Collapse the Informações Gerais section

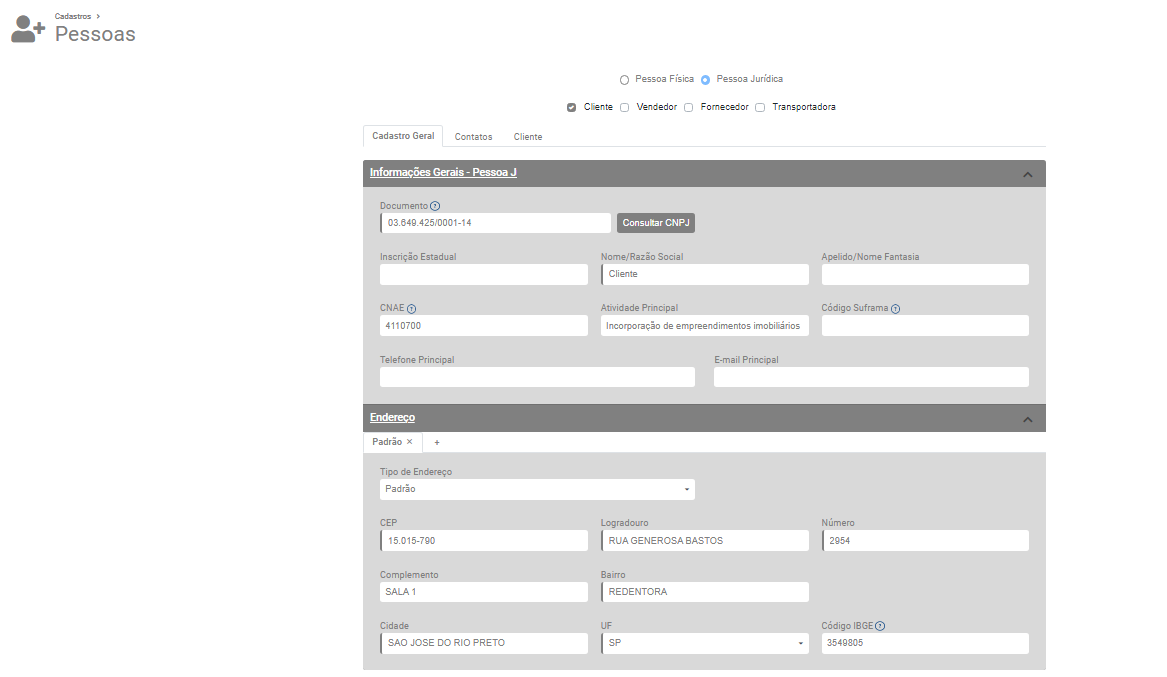pos(1027,174)
